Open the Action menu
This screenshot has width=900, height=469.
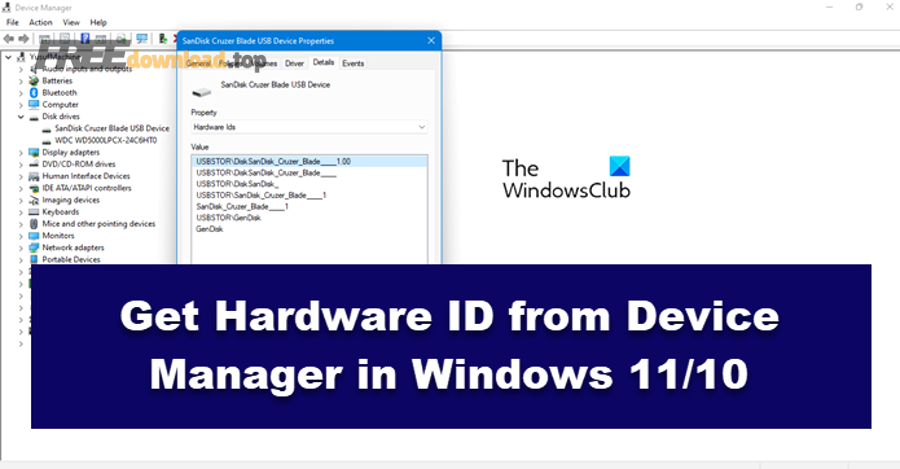[41, 22]
